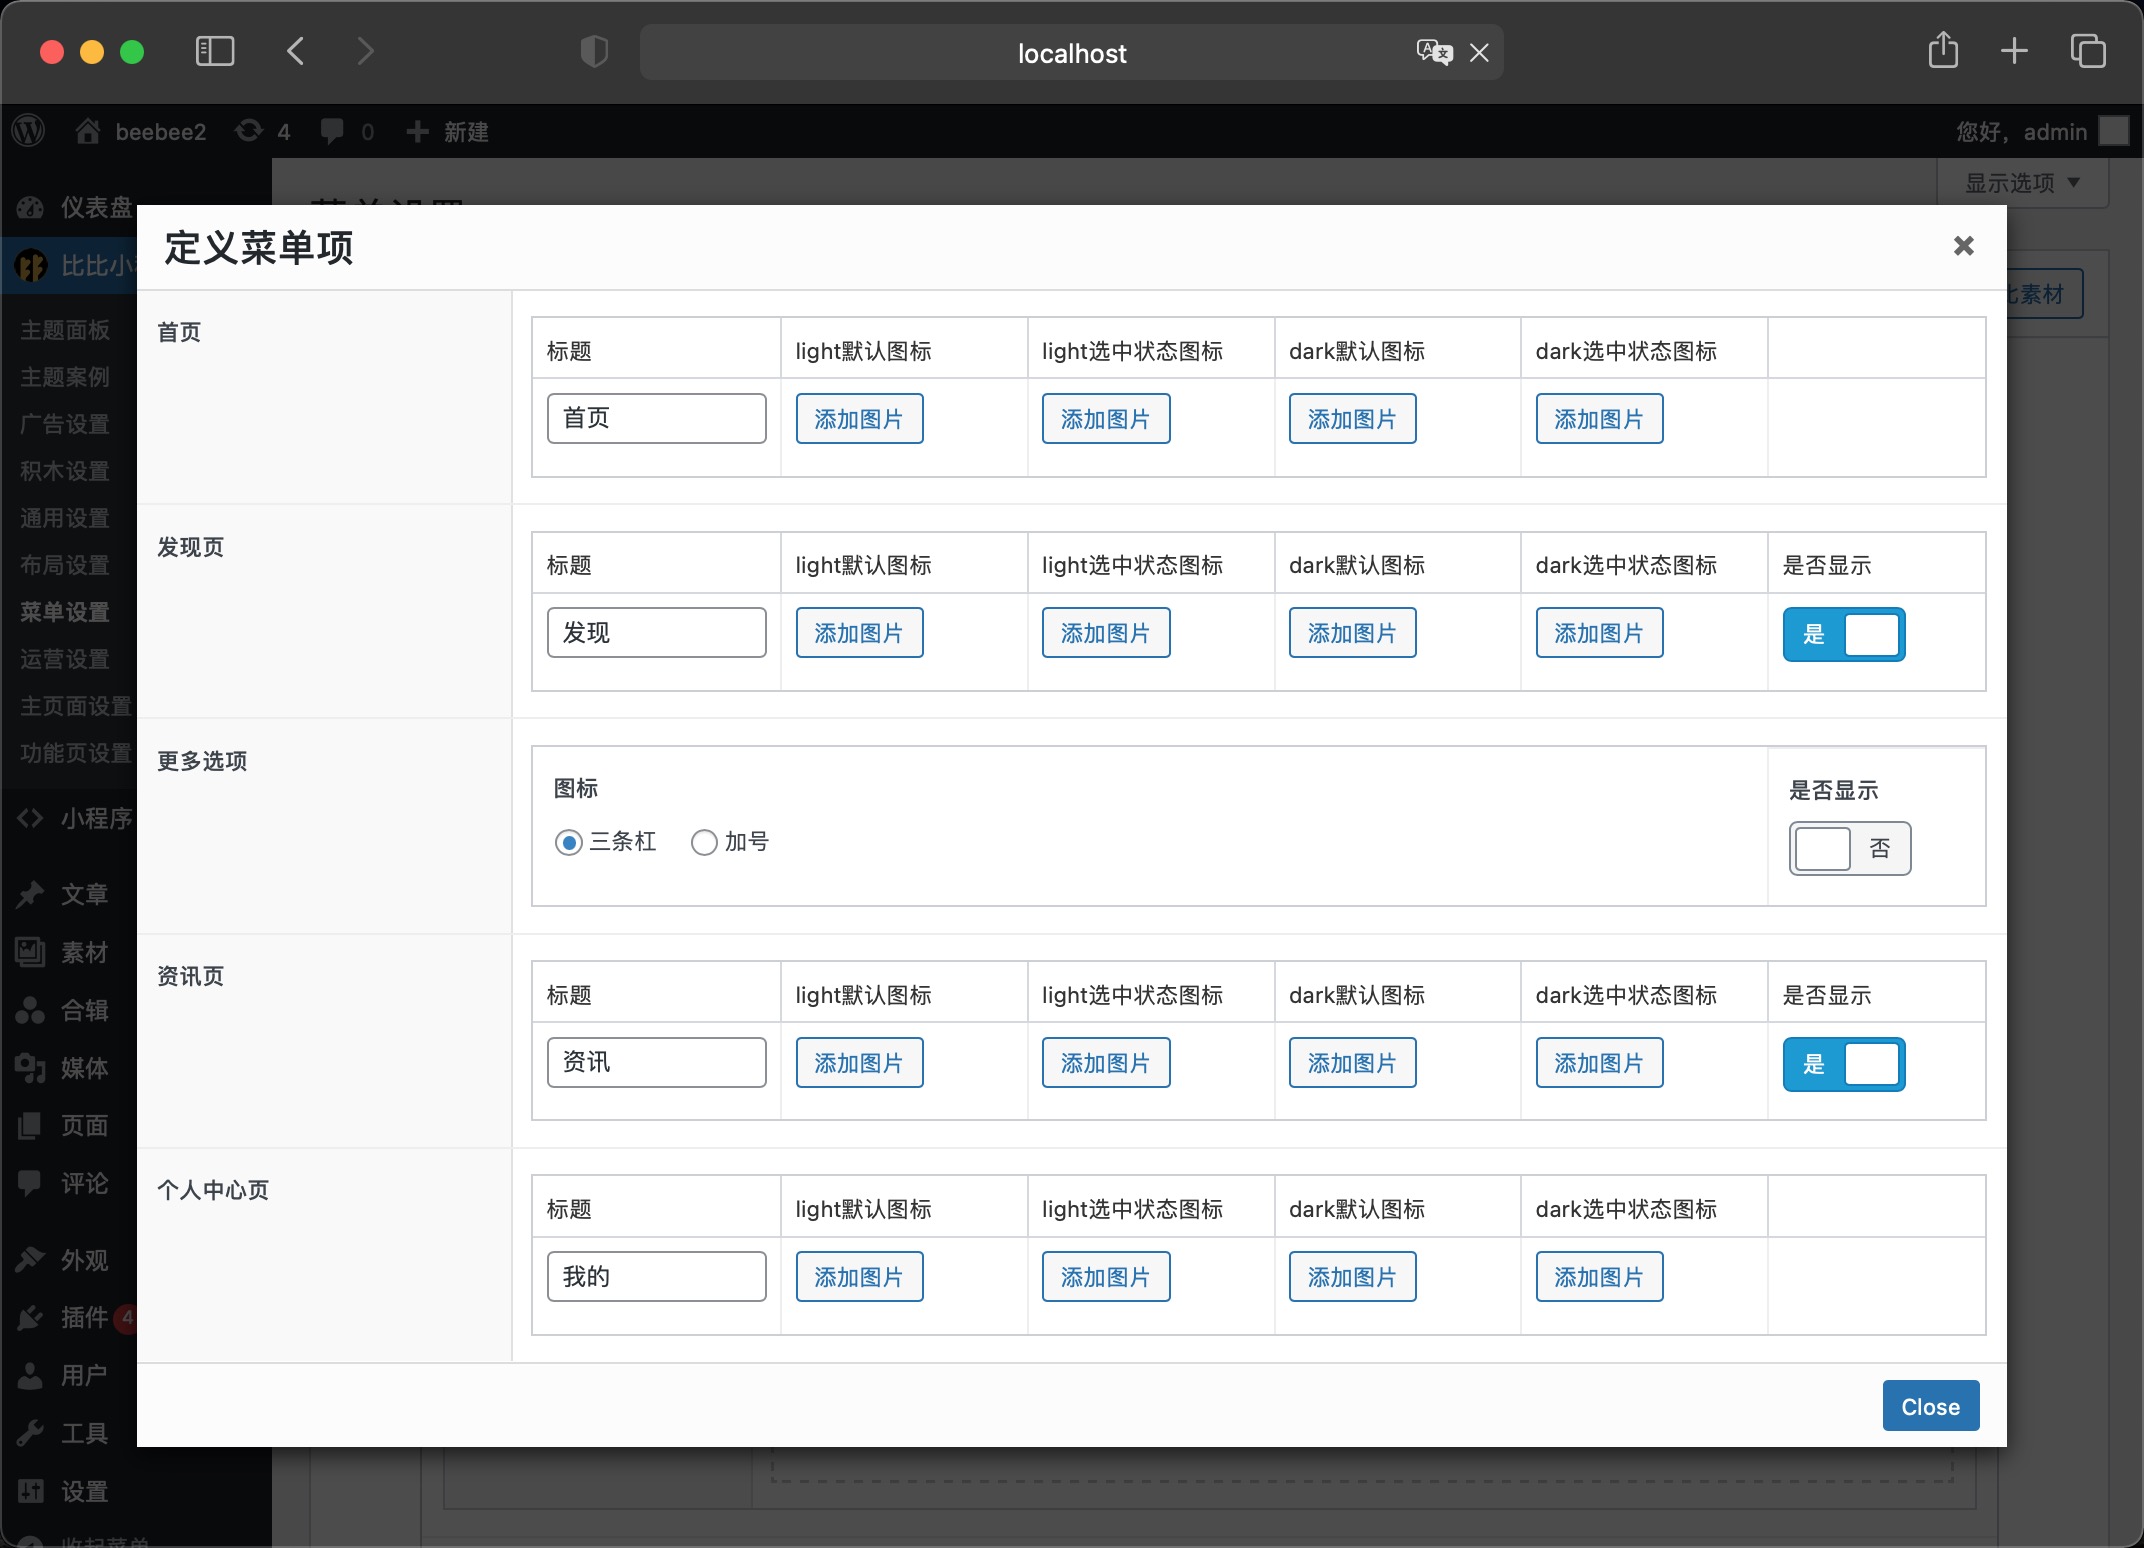The width and height of the screenshot is (2144, 1548).
Task: Add light selected icon image for 资讯页
Action: tap(1106, 1062)
